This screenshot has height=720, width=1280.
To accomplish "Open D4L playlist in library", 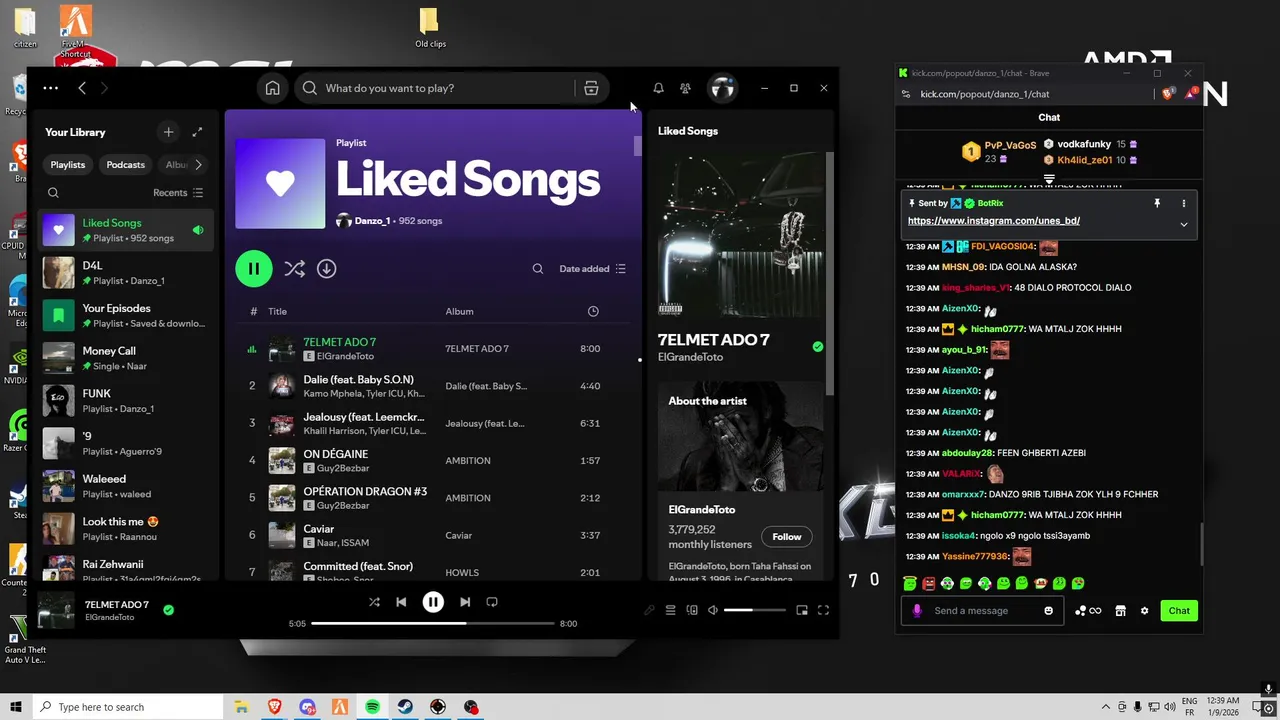I will point(125,273).
